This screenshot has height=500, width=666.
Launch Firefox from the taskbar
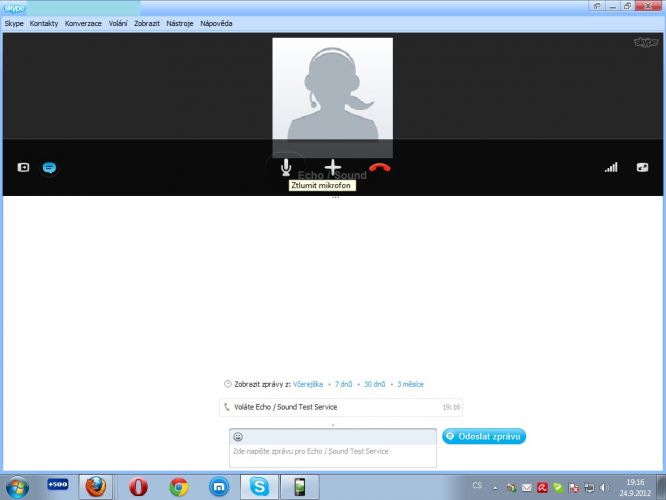tap(96, 487)
